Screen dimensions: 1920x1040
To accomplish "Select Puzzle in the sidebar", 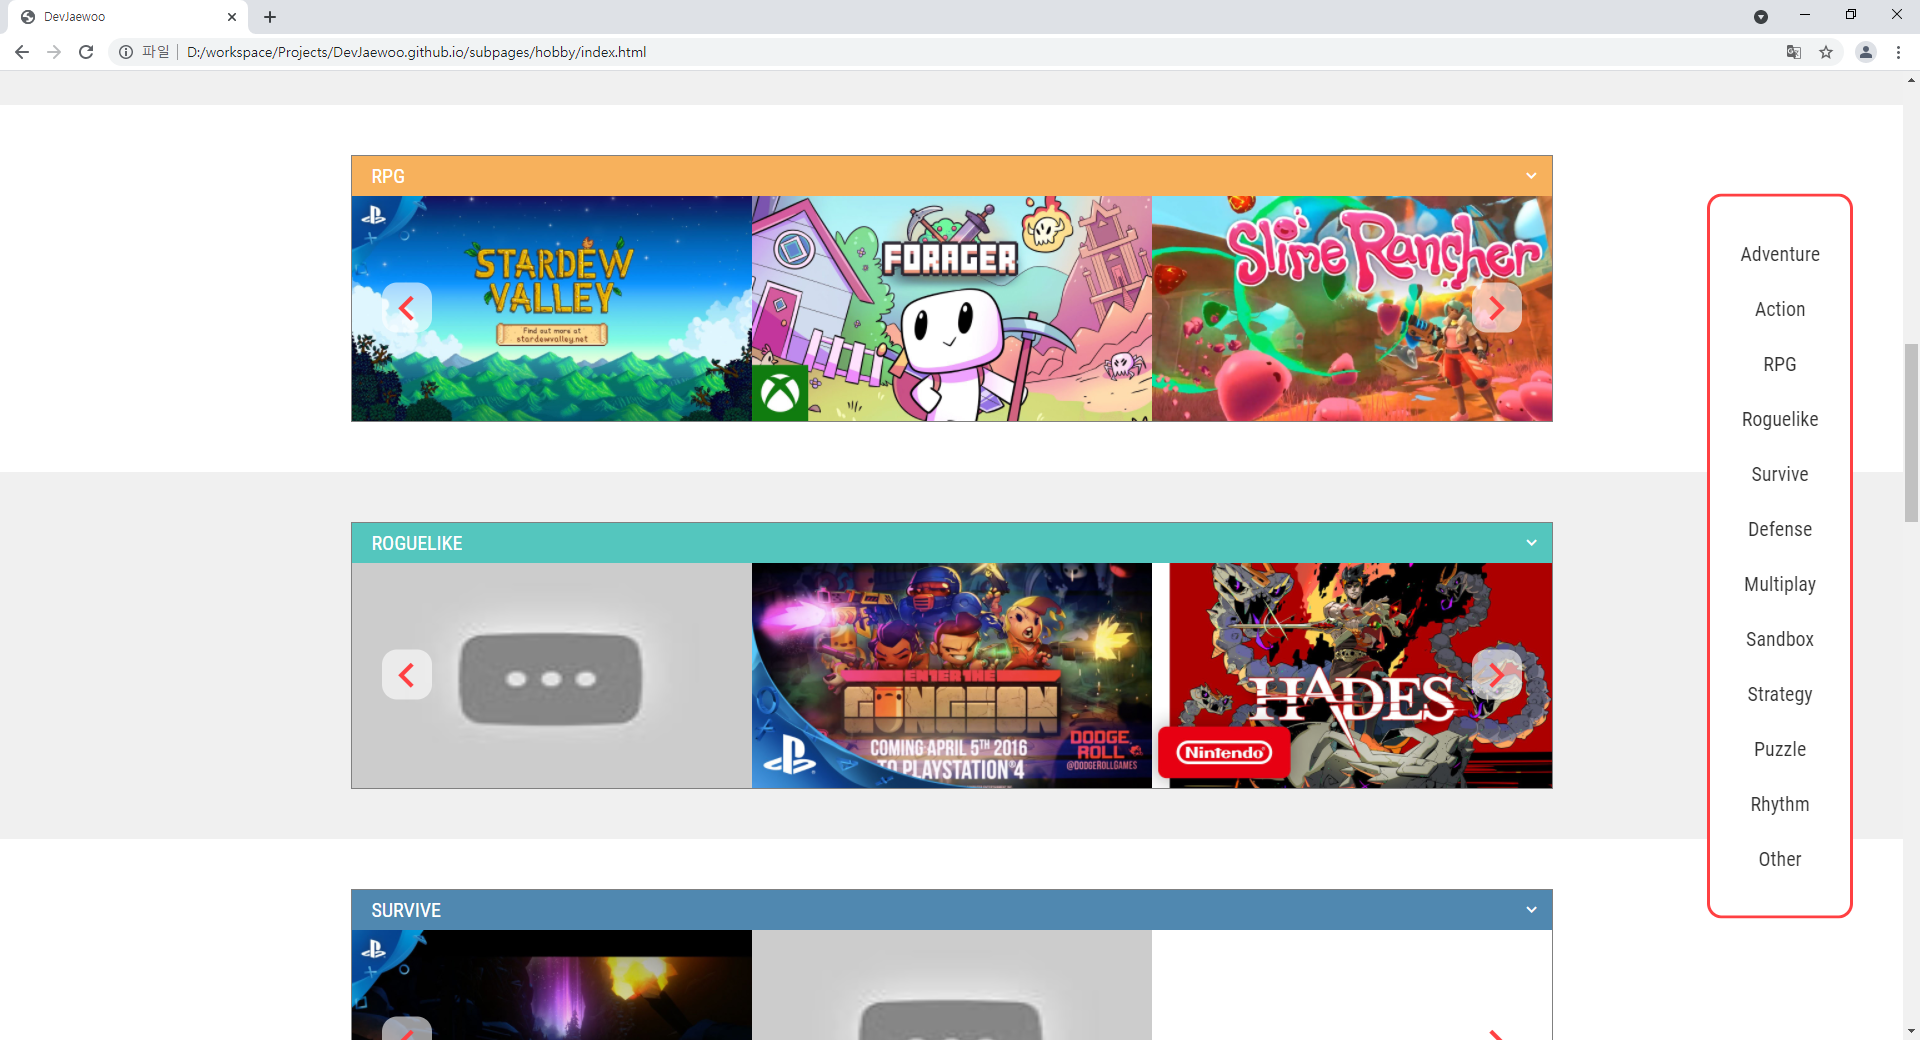I will point(1780,749).
